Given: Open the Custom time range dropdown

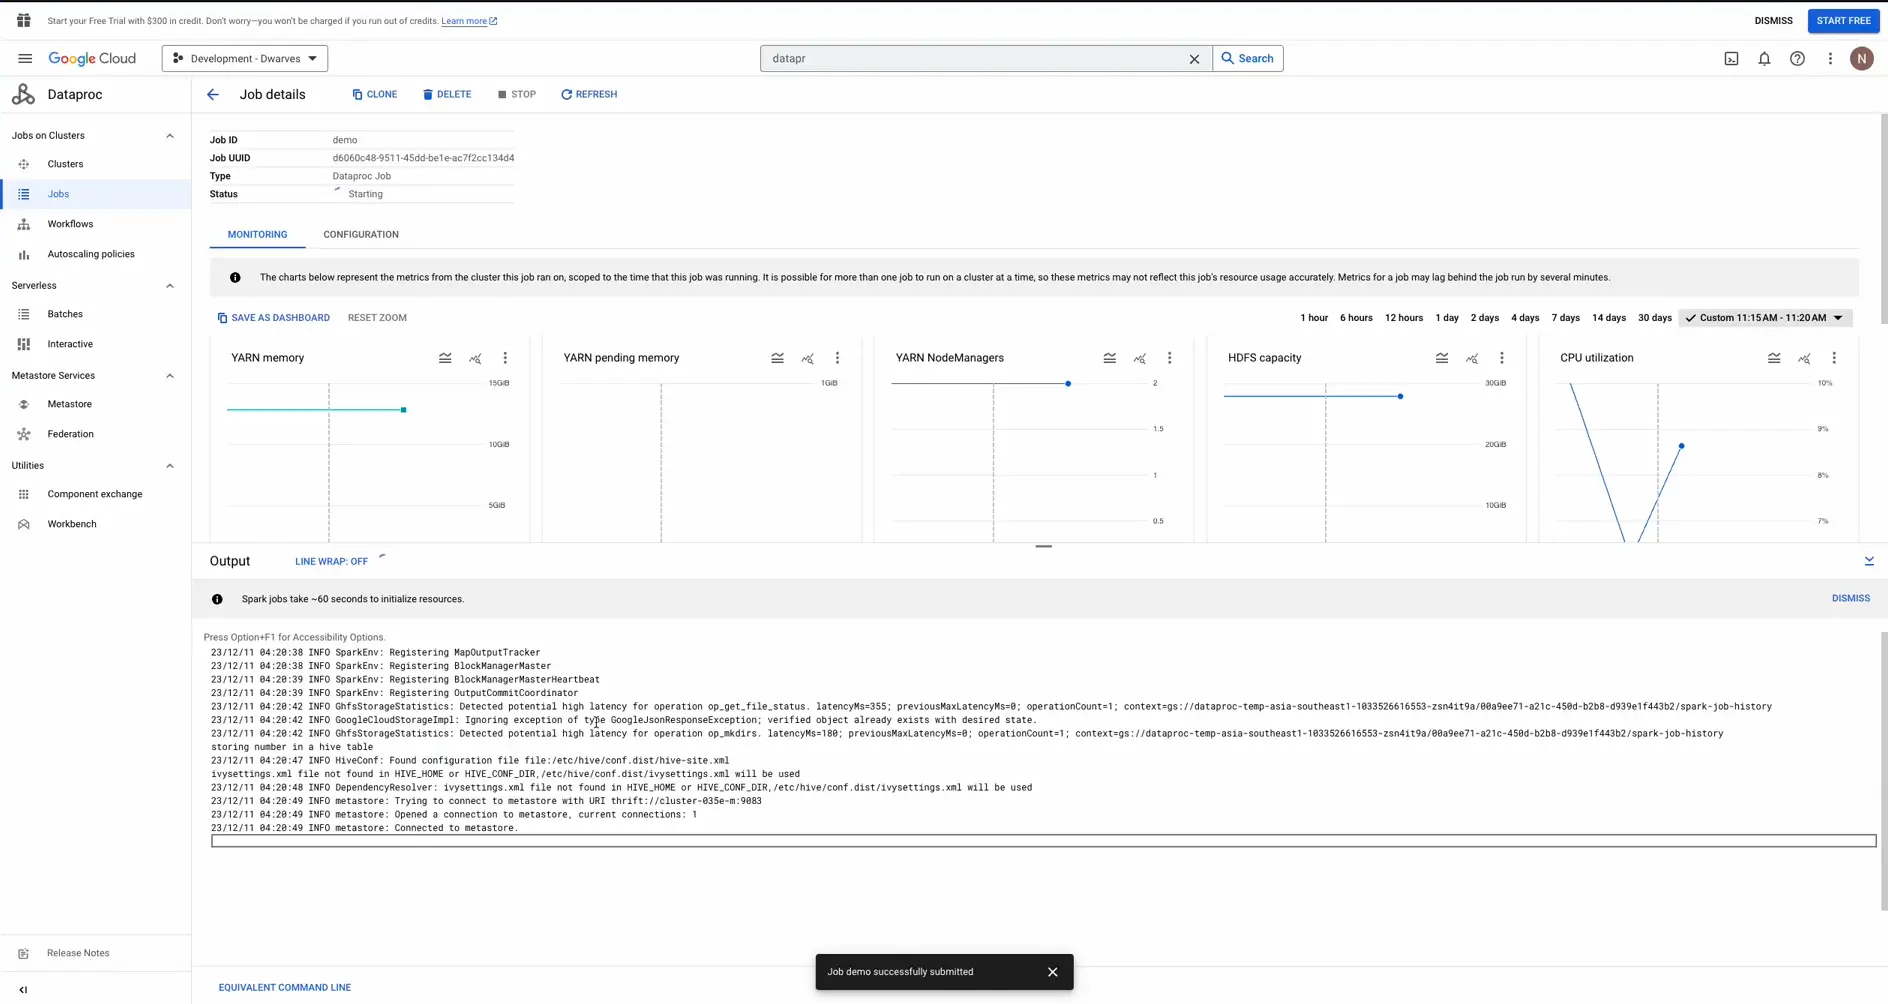Looking at the screenshot, I should [1765, 318].
